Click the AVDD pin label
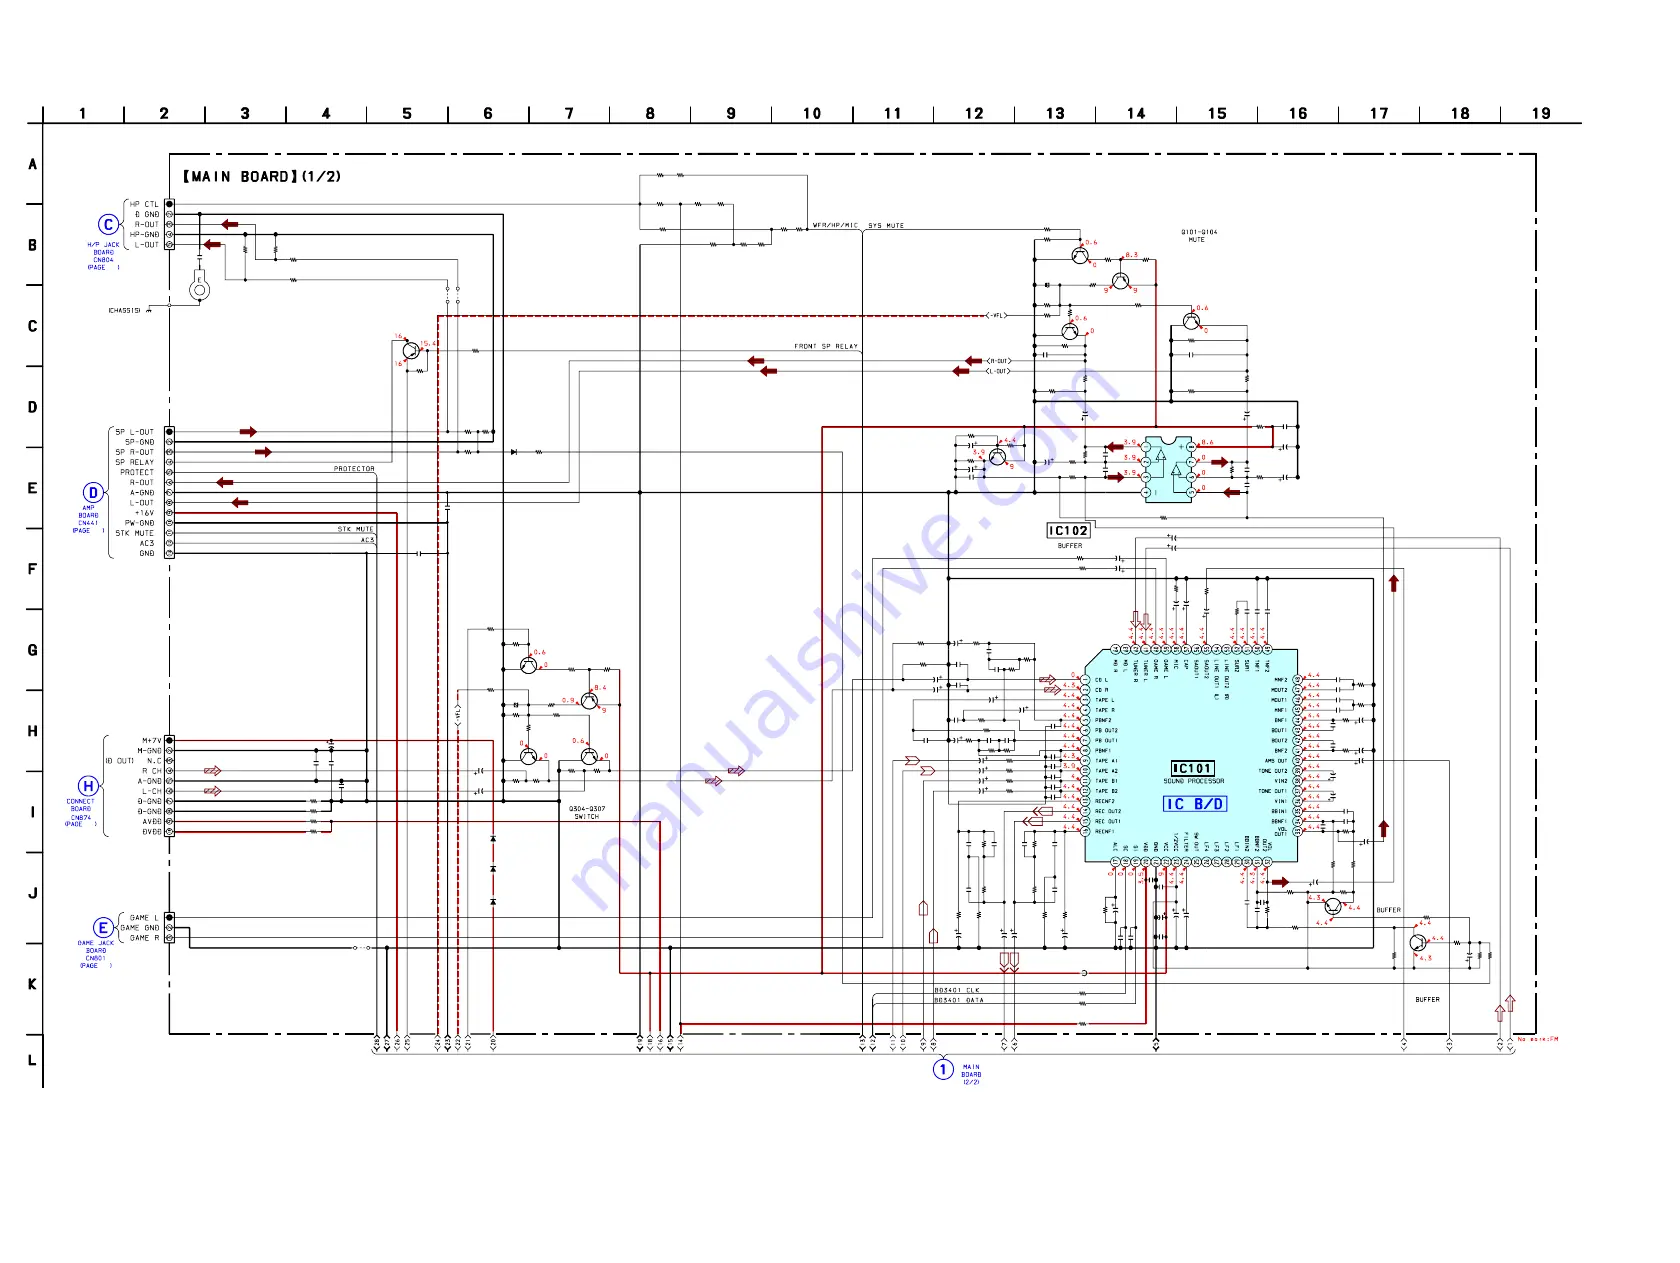This screenshot has width=1680, height=1263. point(151,822)
